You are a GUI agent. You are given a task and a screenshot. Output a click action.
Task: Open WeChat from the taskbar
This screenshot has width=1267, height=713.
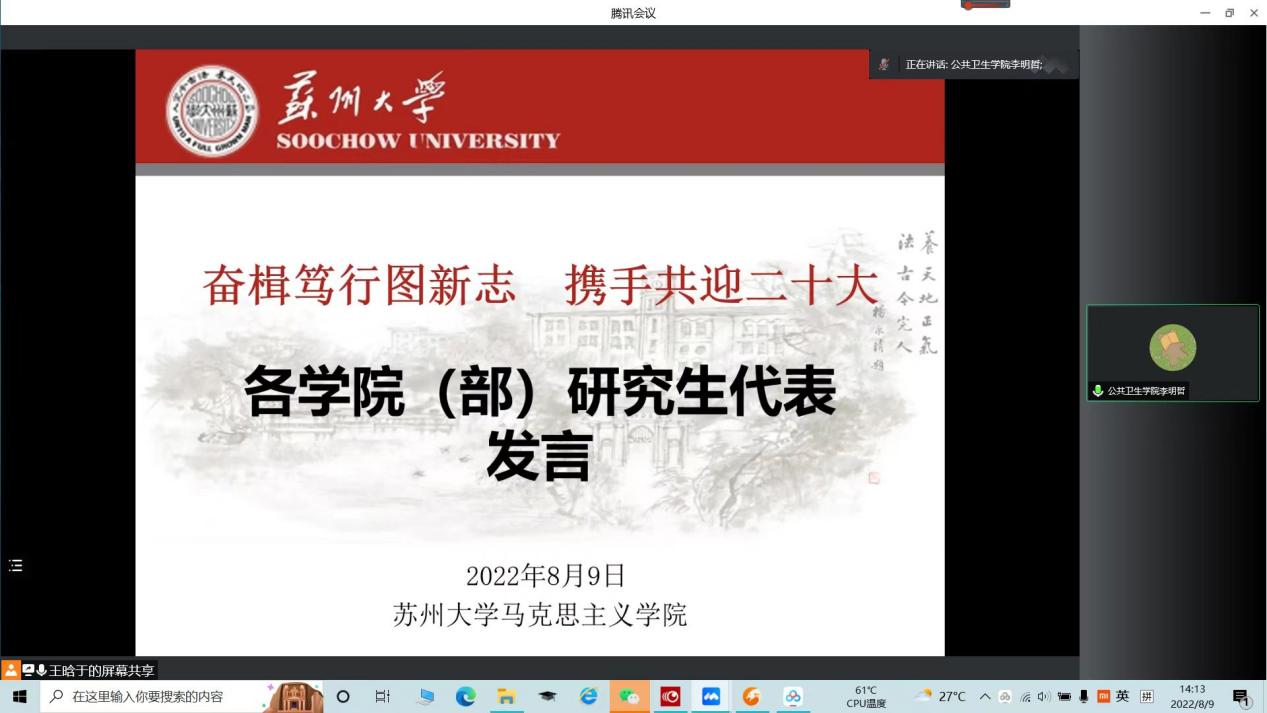[629, 697]
